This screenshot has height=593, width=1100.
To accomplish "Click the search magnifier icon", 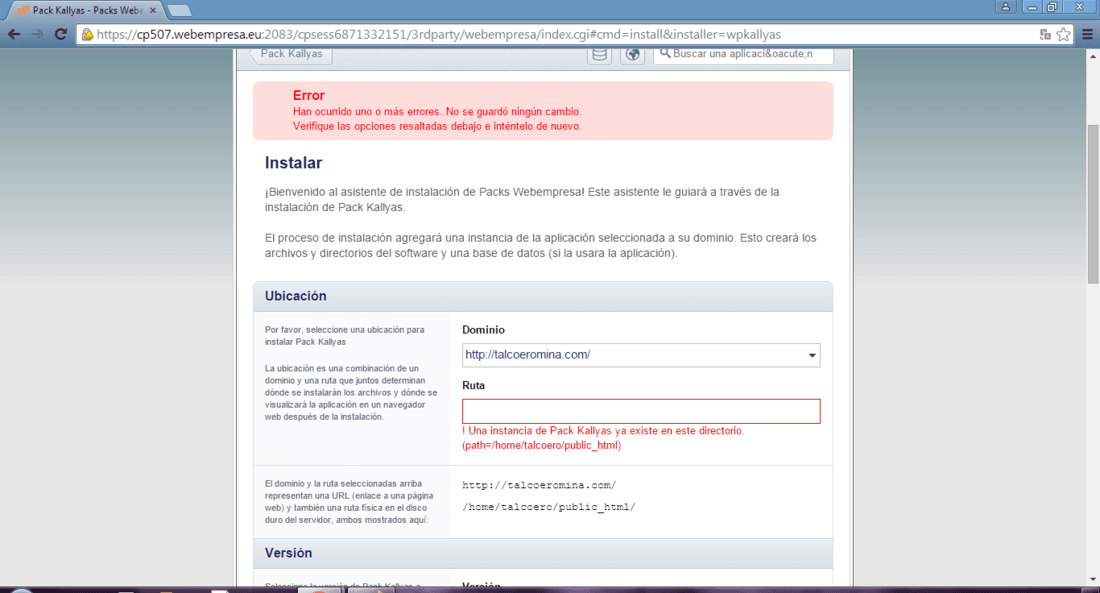I will [665, 53].
